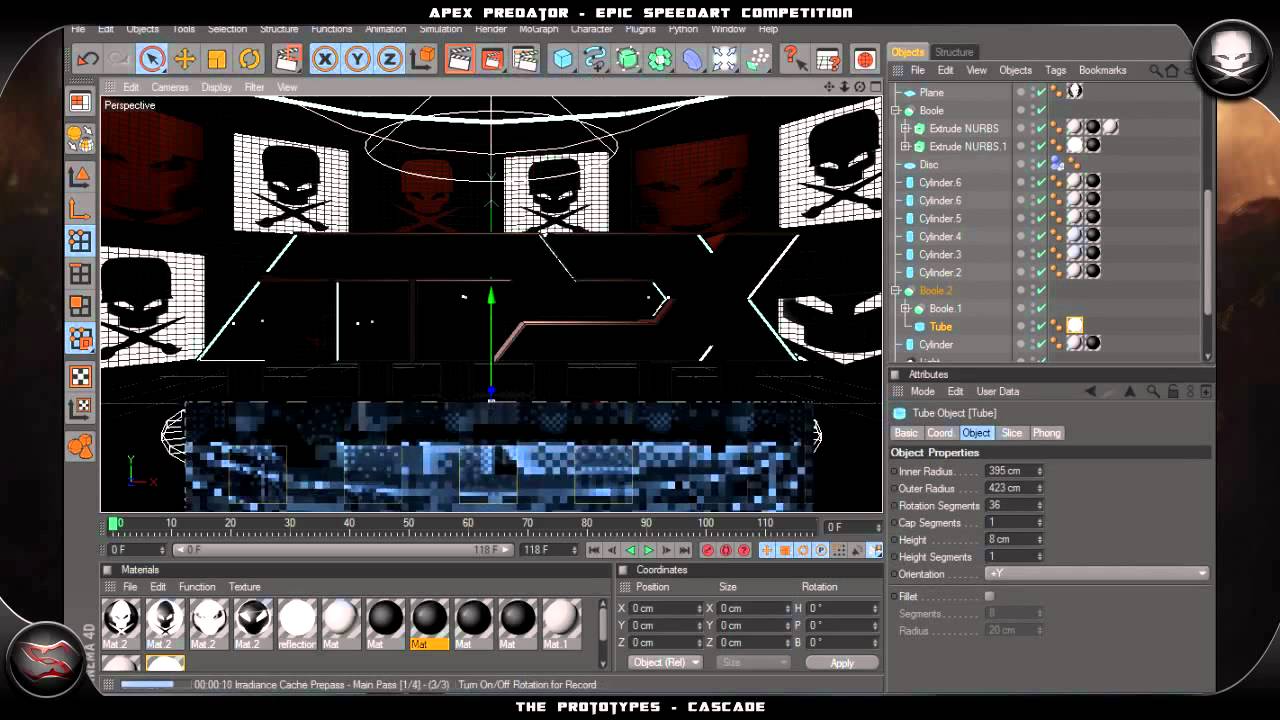Click the red globe toolbar icon
This screenshot has height=720, width=1280.
[x=866, y=59]
